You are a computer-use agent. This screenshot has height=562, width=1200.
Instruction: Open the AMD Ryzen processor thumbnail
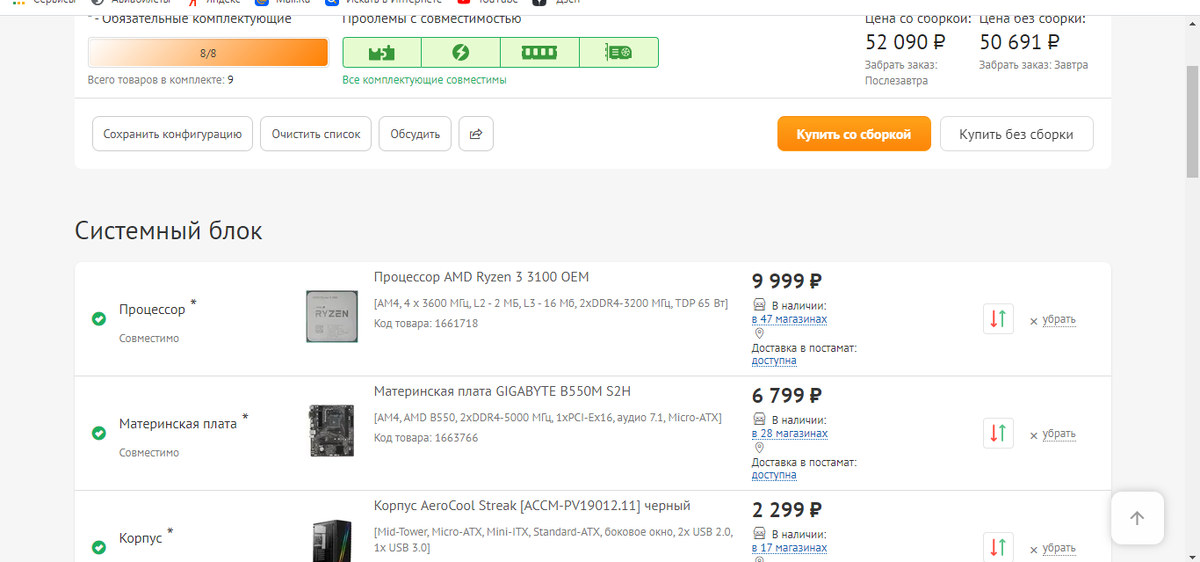click(330, 317)
